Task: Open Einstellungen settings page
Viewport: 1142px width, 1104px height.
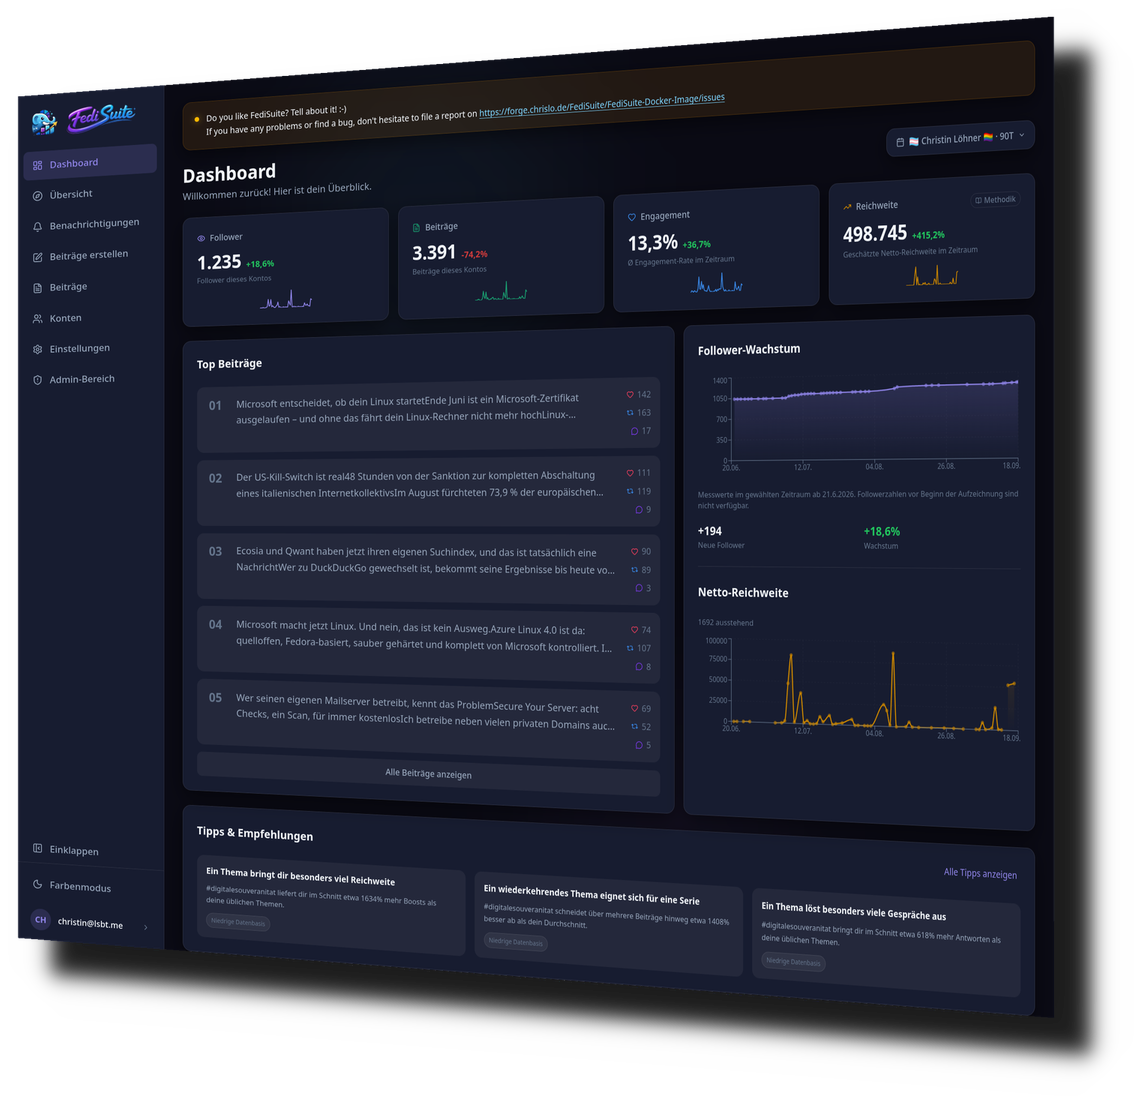Action: [90, 348]
